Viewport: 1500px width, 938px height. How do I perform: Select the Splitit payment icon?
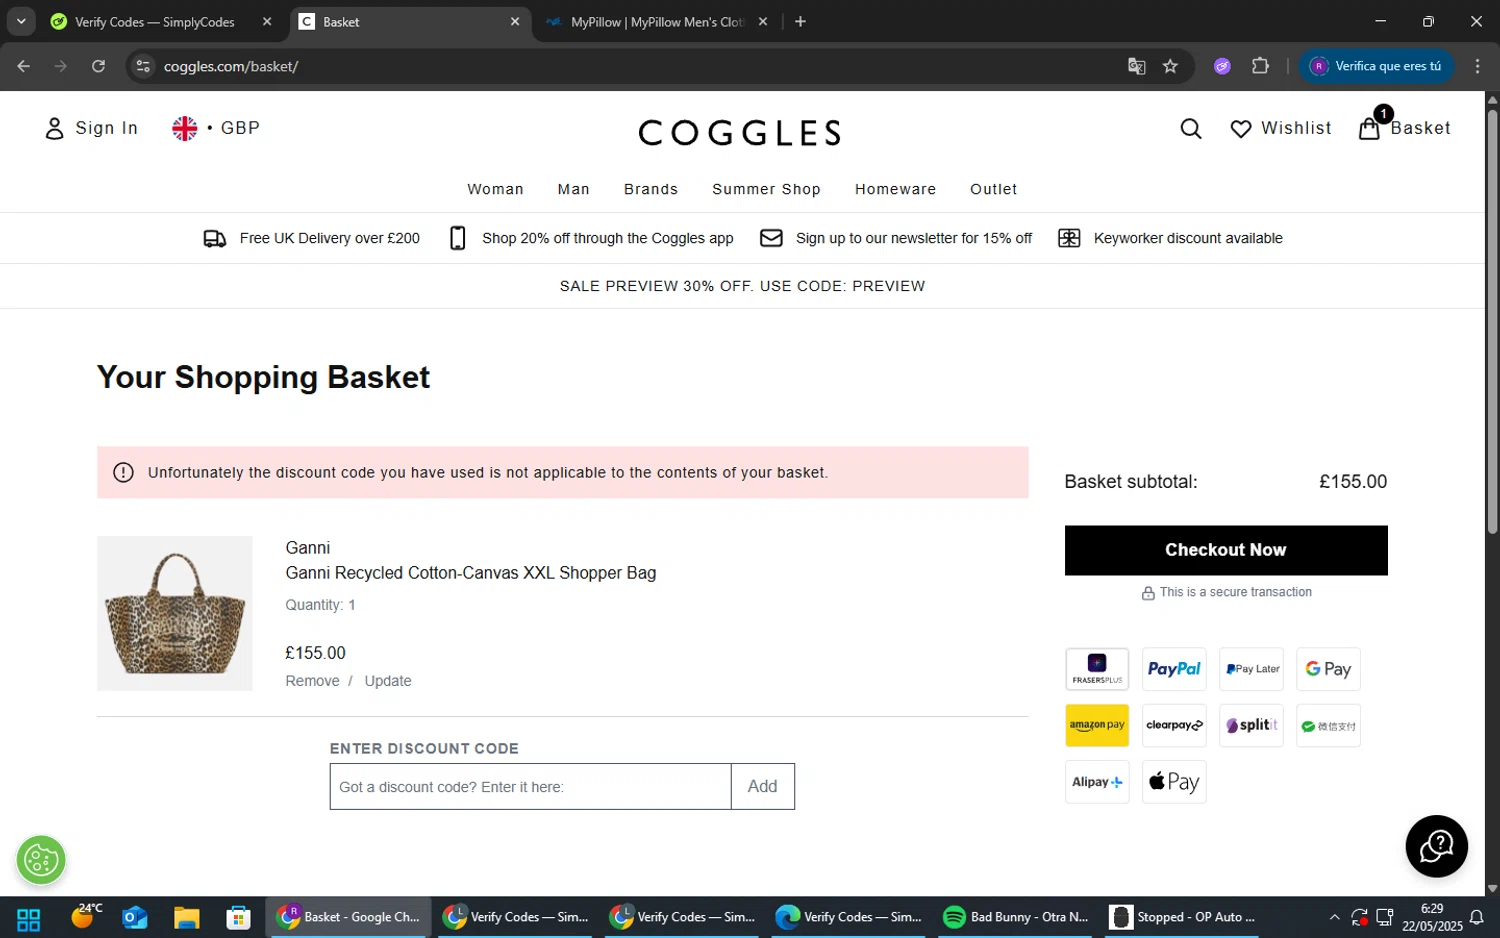pyautogui.click(x=1251, y=725)
